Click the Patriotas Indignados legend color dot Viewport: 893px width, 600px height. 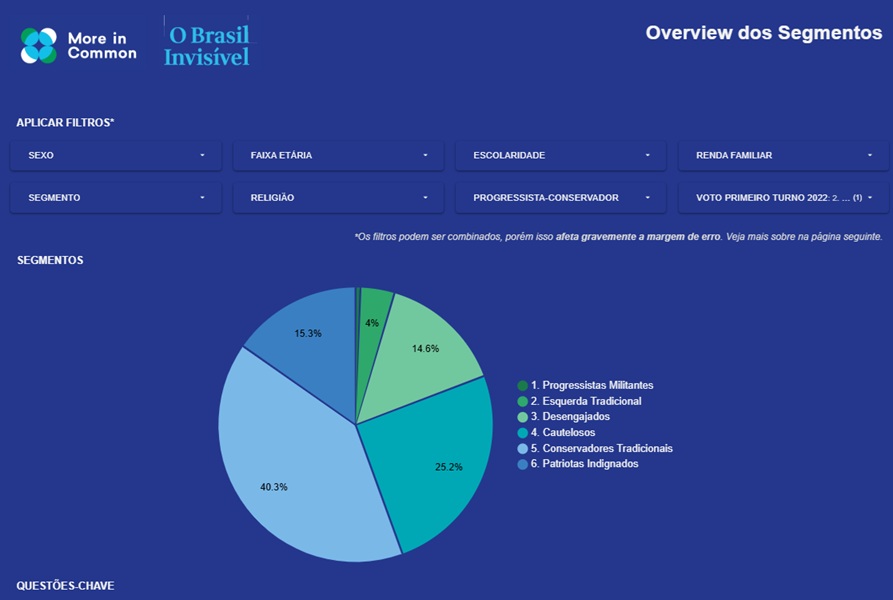coord(522,465)
